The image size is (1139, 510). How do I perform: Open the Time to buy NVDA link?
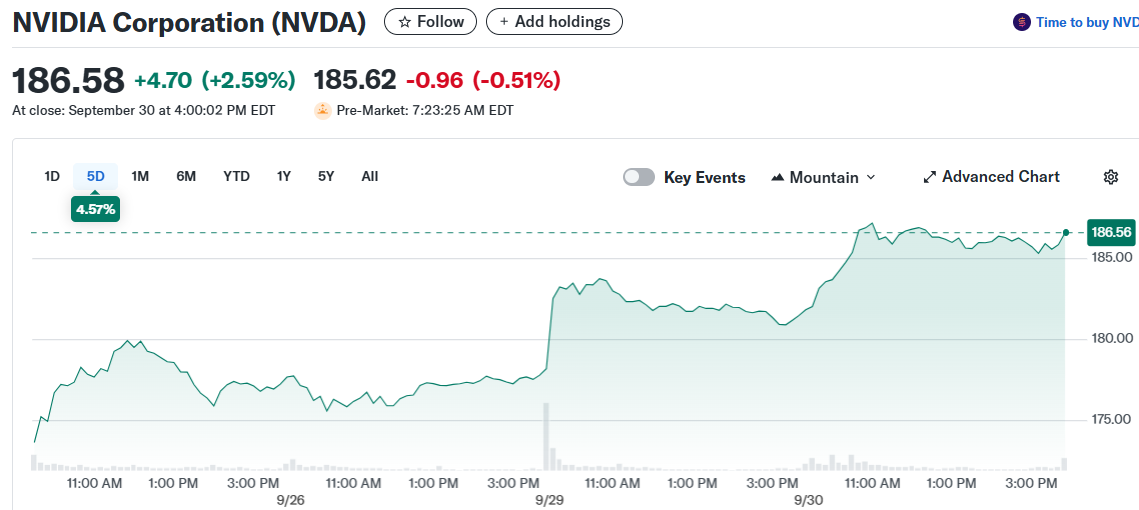pos(1086,22)
